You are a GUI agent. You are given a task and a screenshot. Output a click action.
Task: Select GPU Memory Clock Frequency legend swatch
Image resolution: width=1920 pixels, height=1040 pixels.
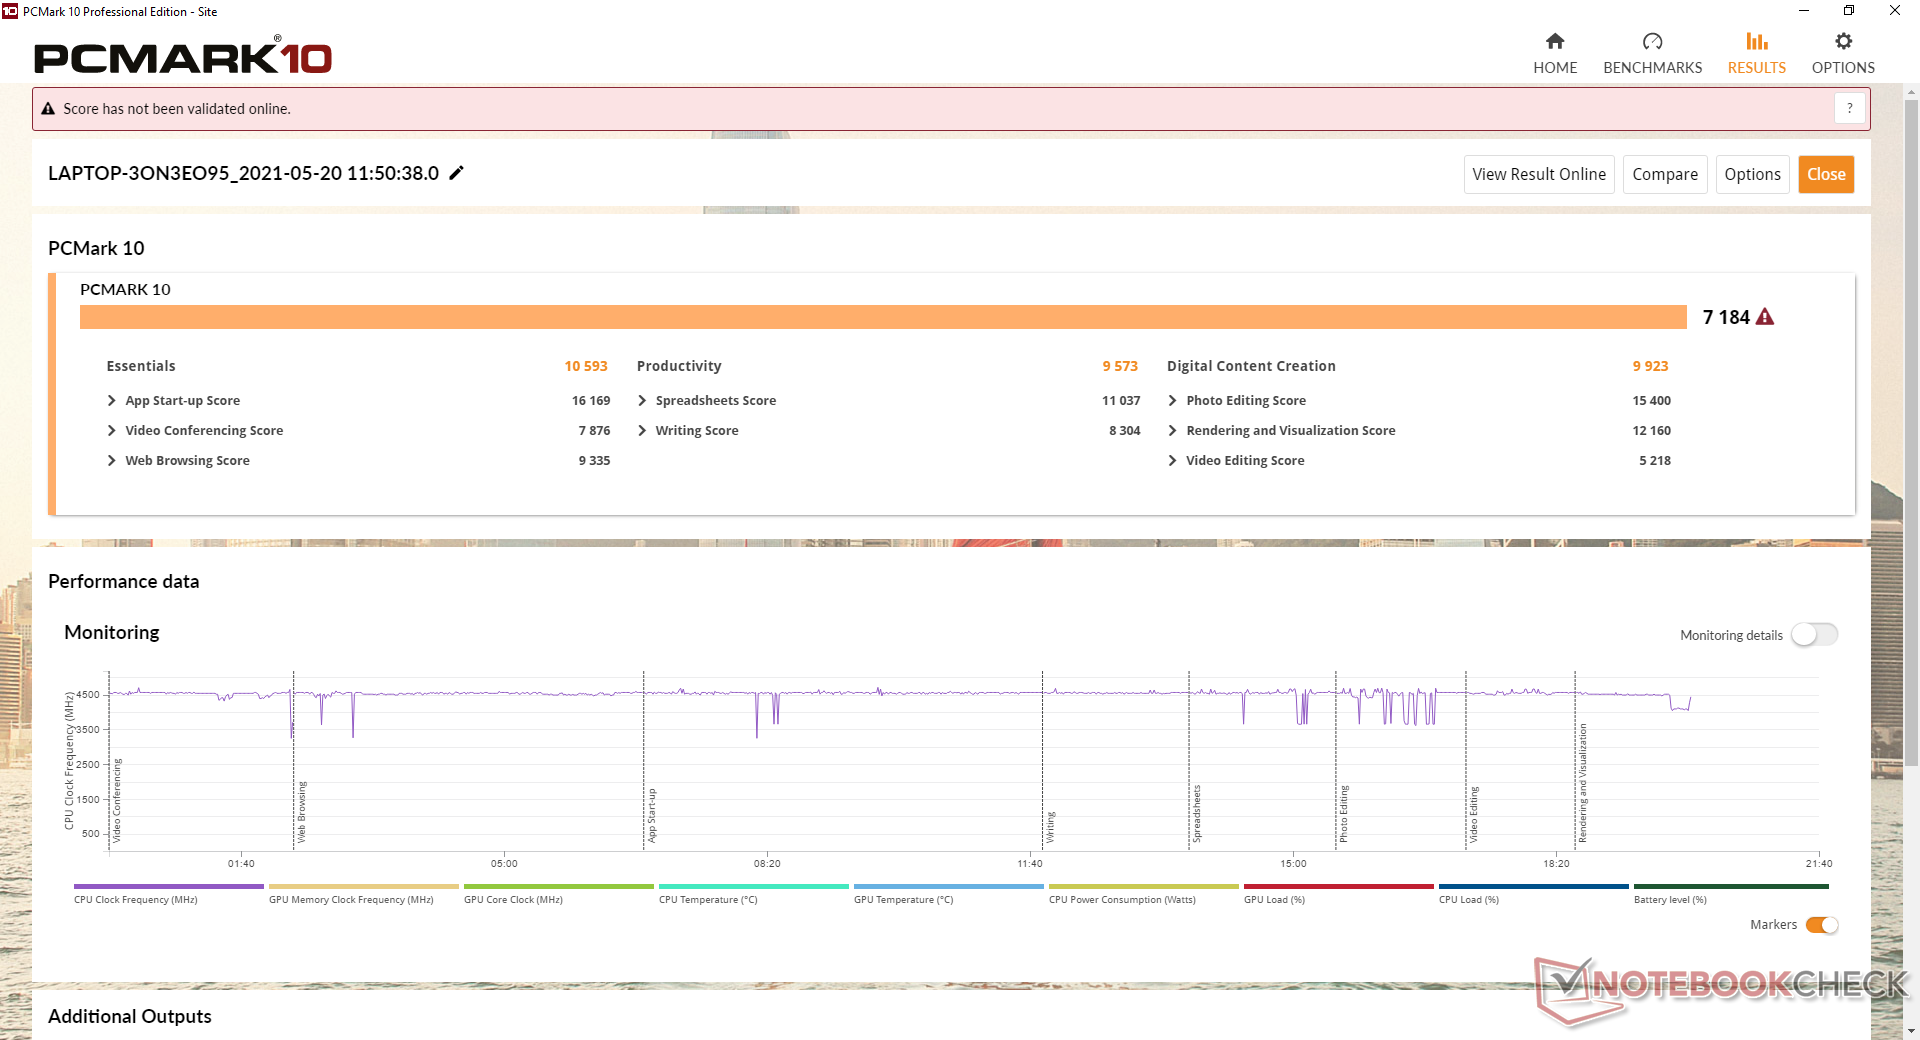pos(364,886)
